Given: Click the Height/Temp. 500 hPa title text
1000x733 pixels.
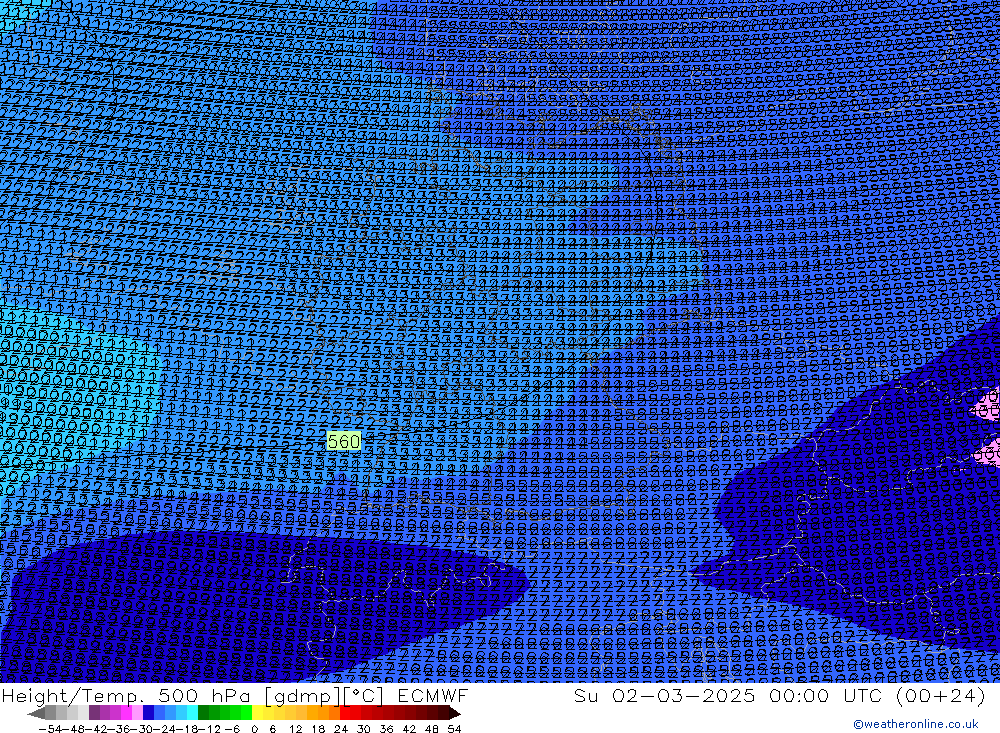Looking at the screenshot, I should pos(127,695).
